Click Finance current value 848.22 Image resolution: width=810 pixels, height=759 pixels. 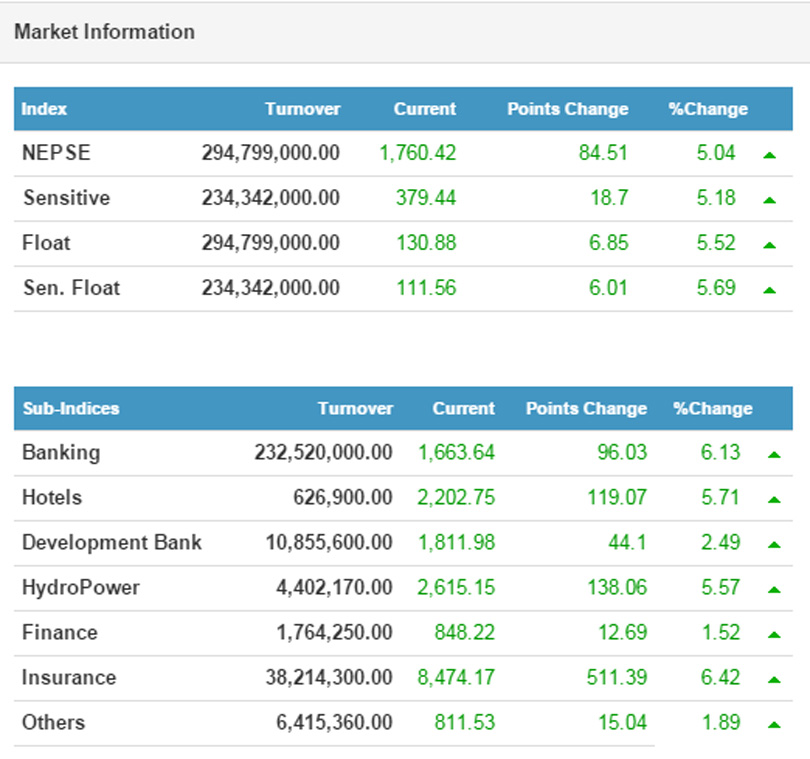[x=465, y=632]
